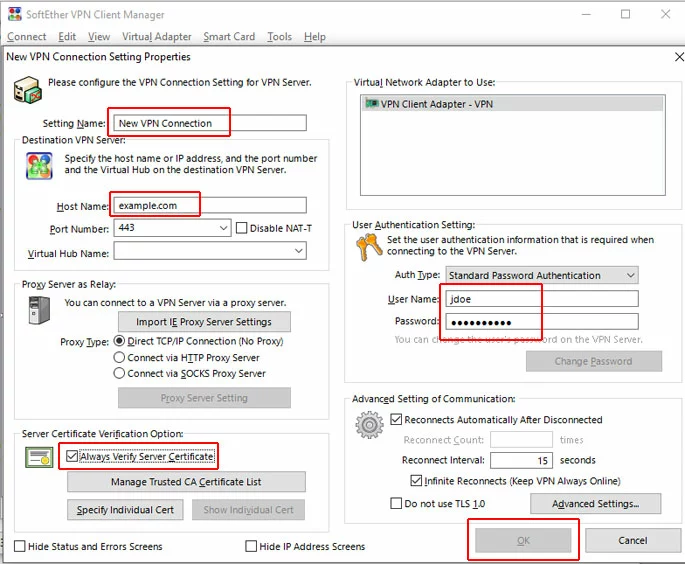
Task: Click the VPN connection setting icon at top-left
Action: 26,91
